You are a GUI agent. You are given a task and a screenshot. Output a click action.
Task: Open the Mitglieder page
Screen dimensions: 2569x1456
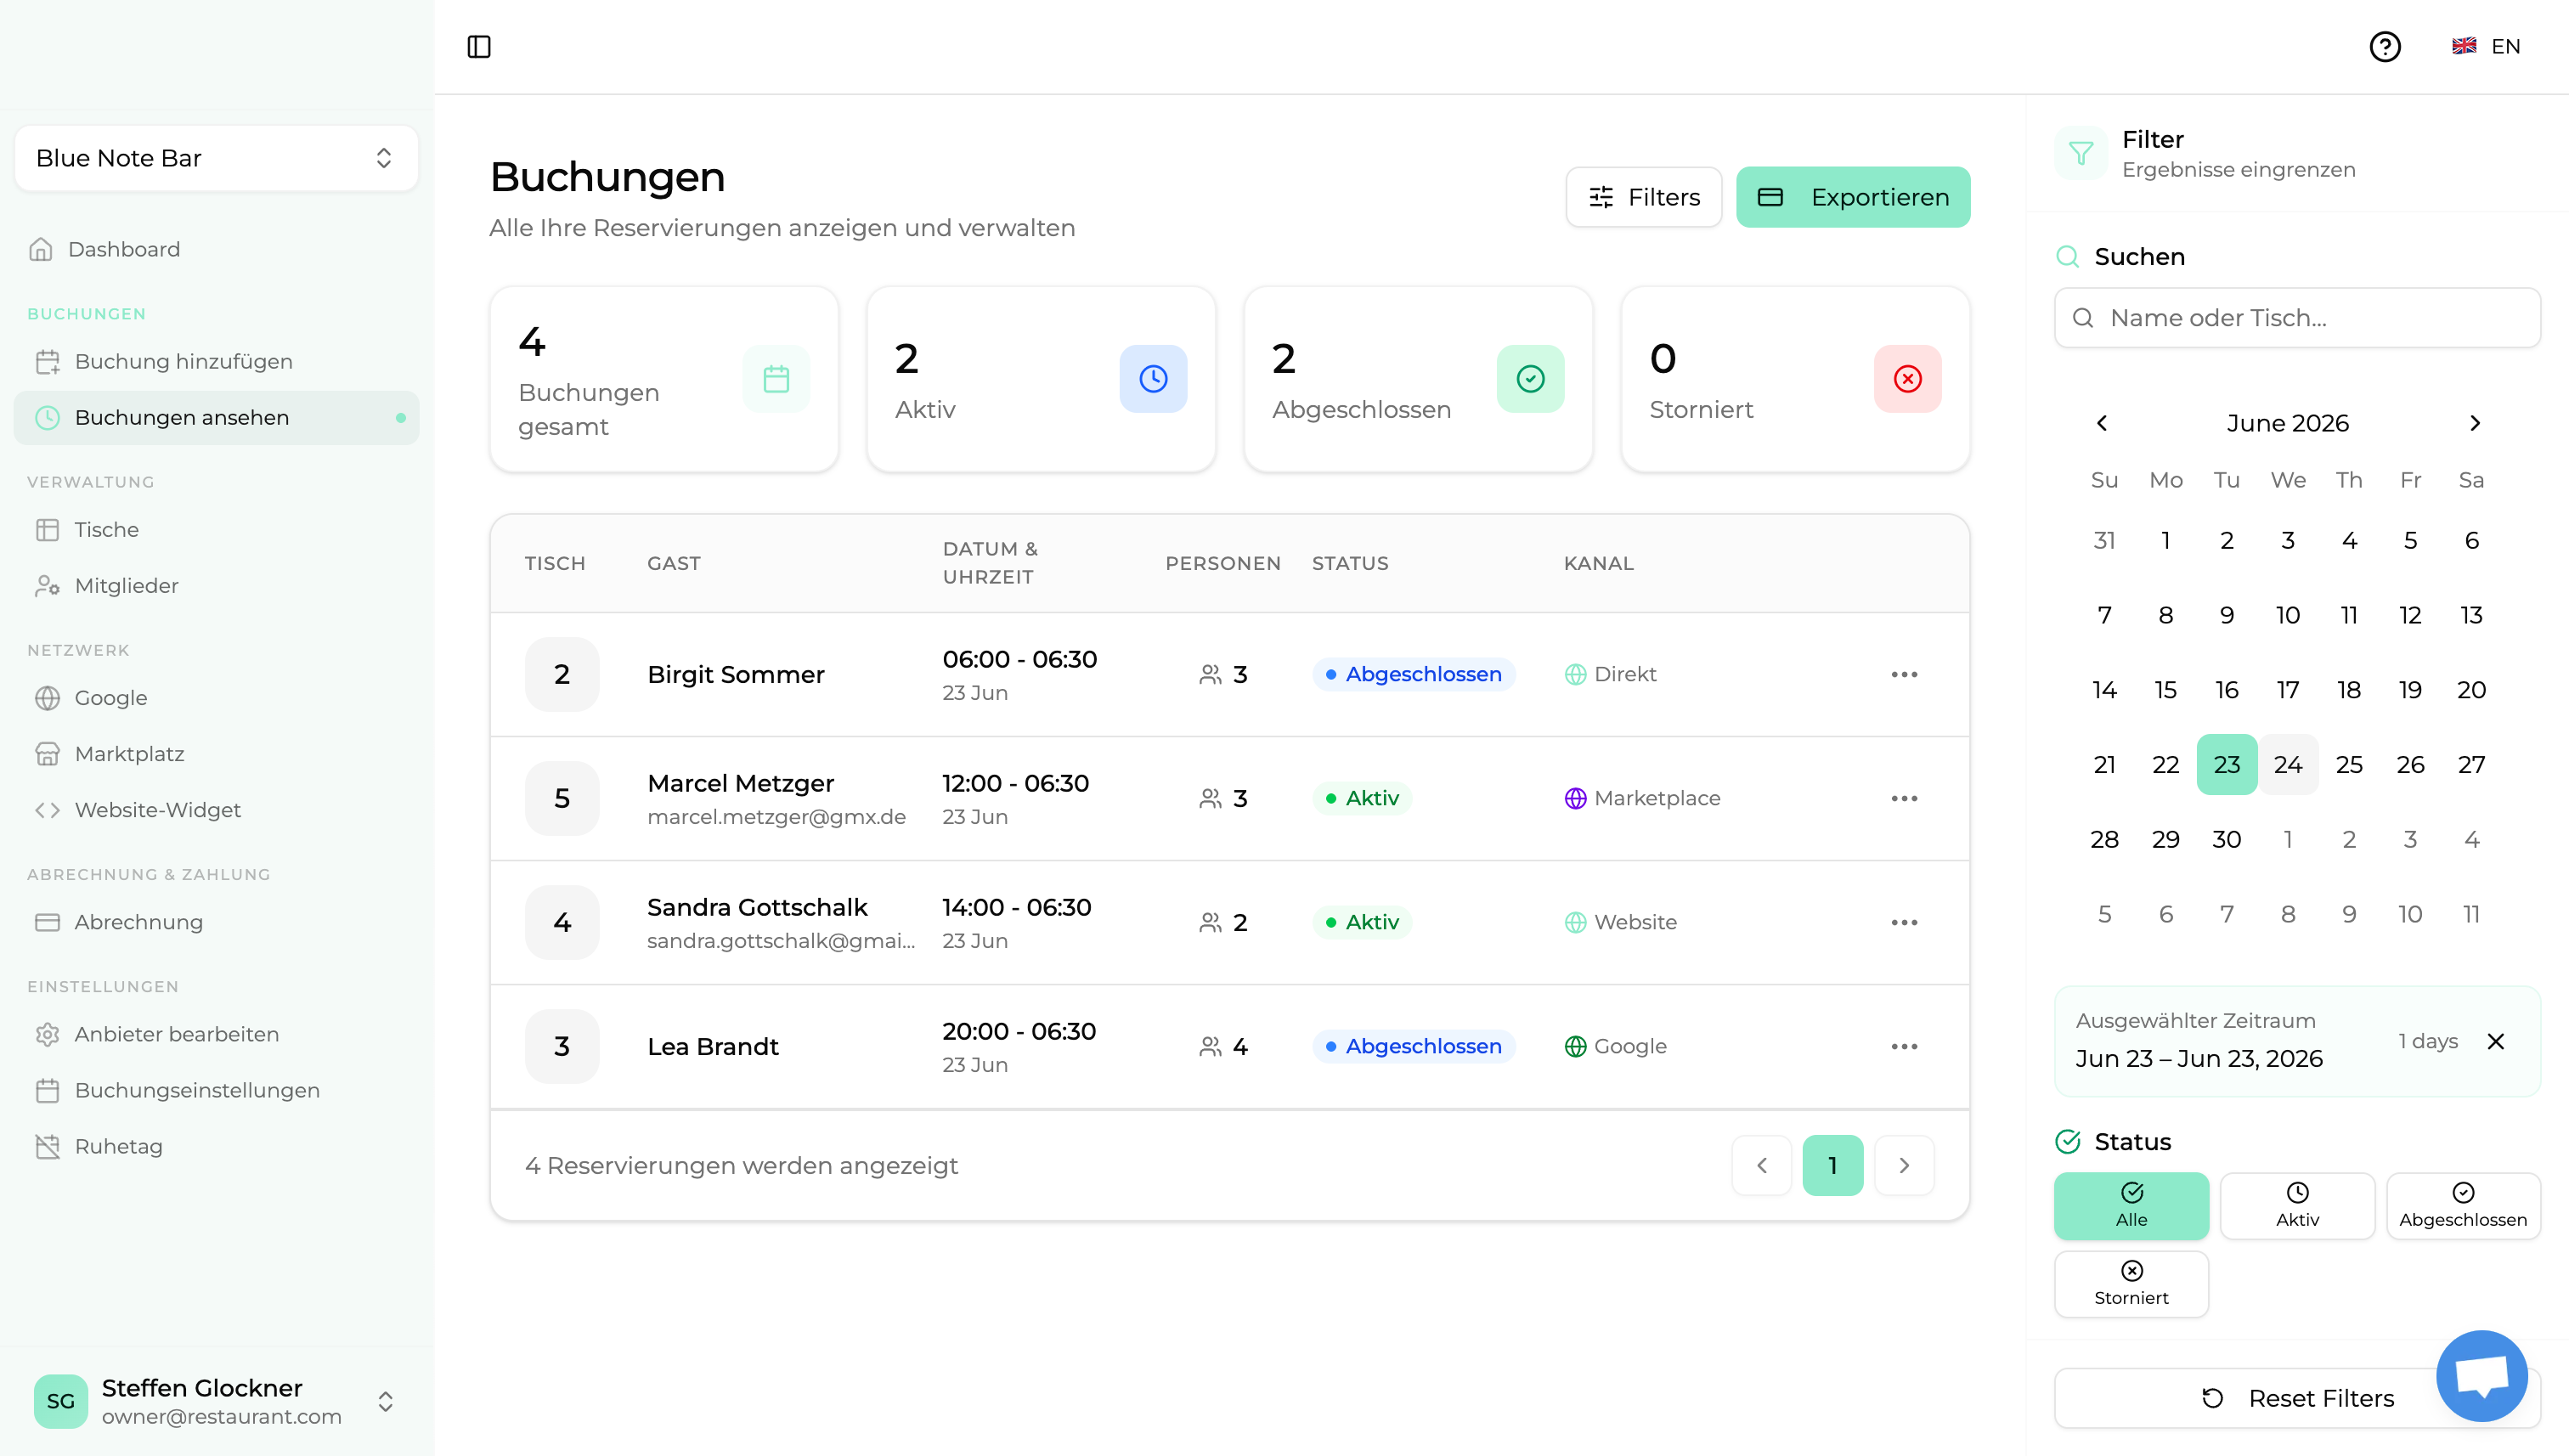[x=216, y=585]
